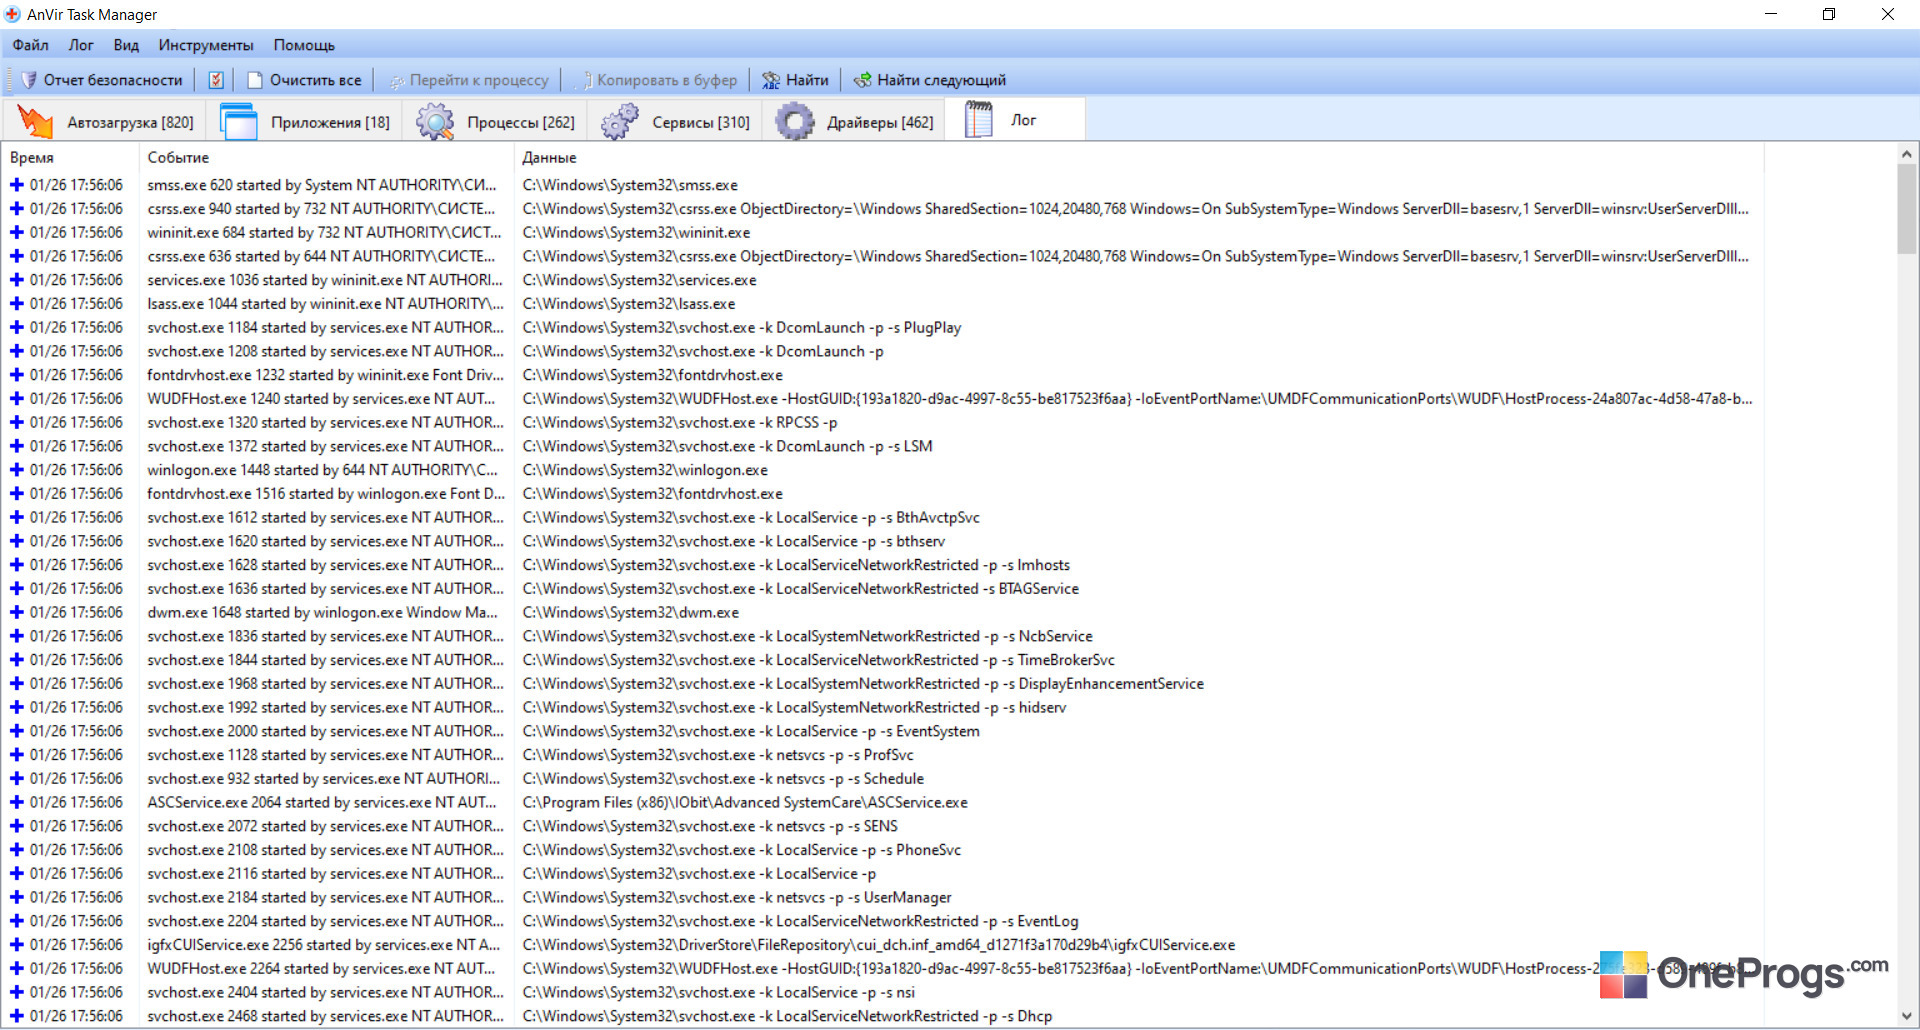Image resolution: width=1920 pixels, height=1030 pixels.
Task: Click the plus icon on the lsass.exe 1044 row
Action: [x=17, y=304]
